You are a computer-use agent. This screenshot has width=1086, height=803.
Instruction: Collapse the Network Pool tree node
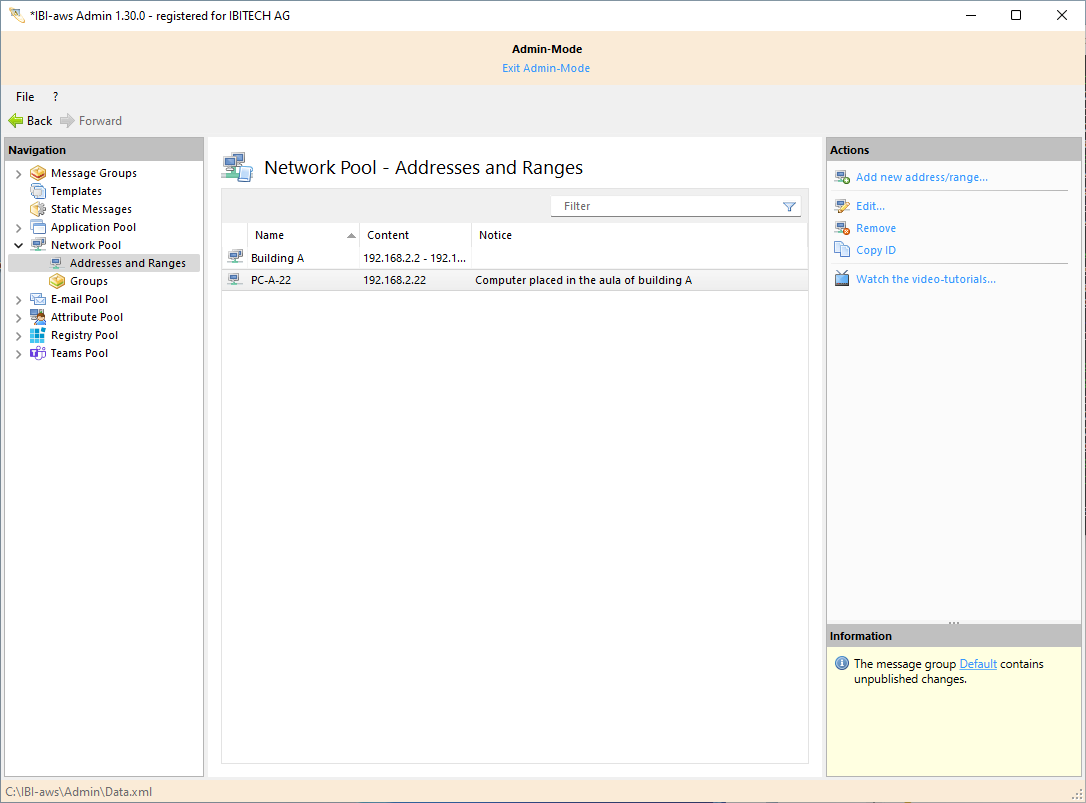[x=18, y=245]
